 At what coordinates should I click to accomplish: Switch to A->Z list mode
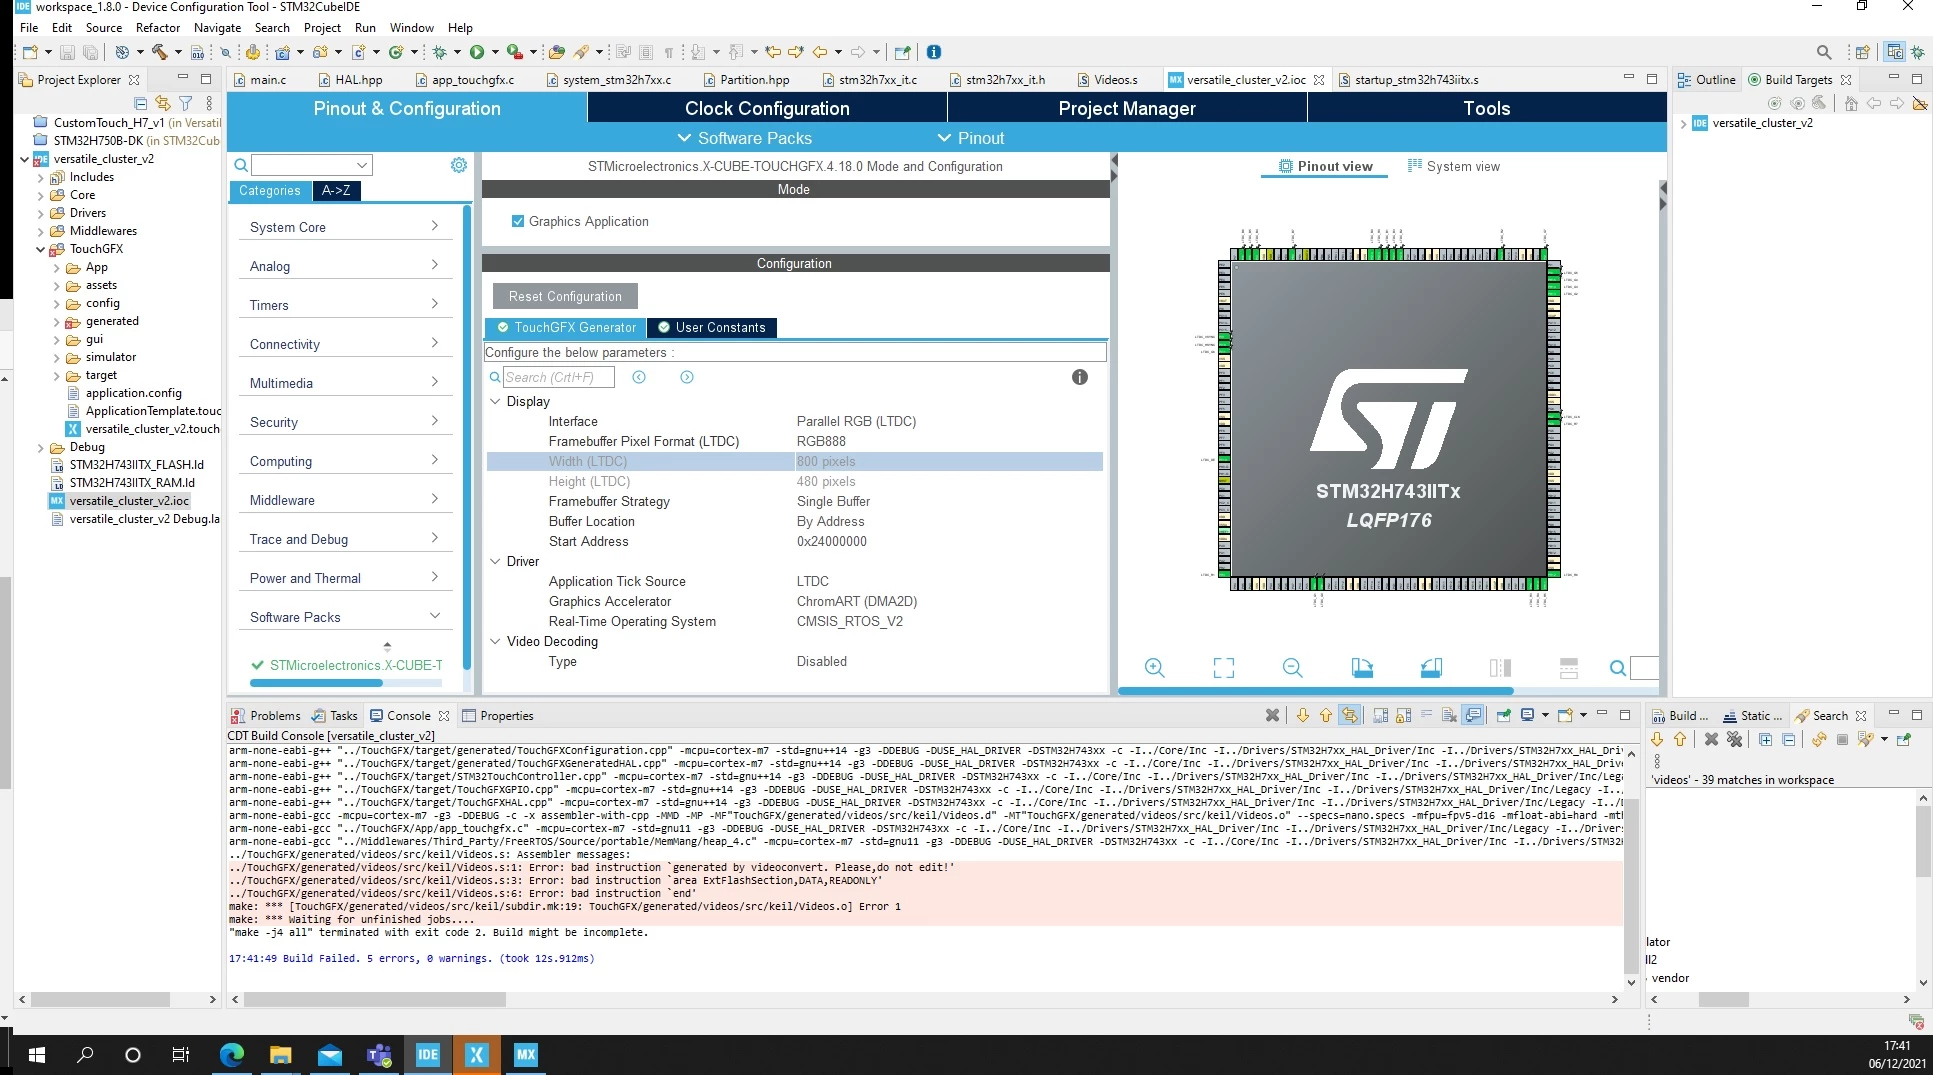(x=336, y=190)
